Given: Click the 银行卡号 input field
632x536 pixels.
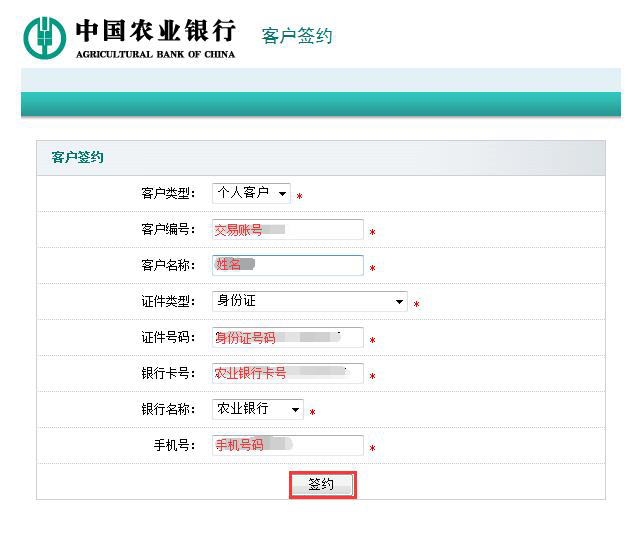Looking at the screenshot, I should [x=288, y=373].
